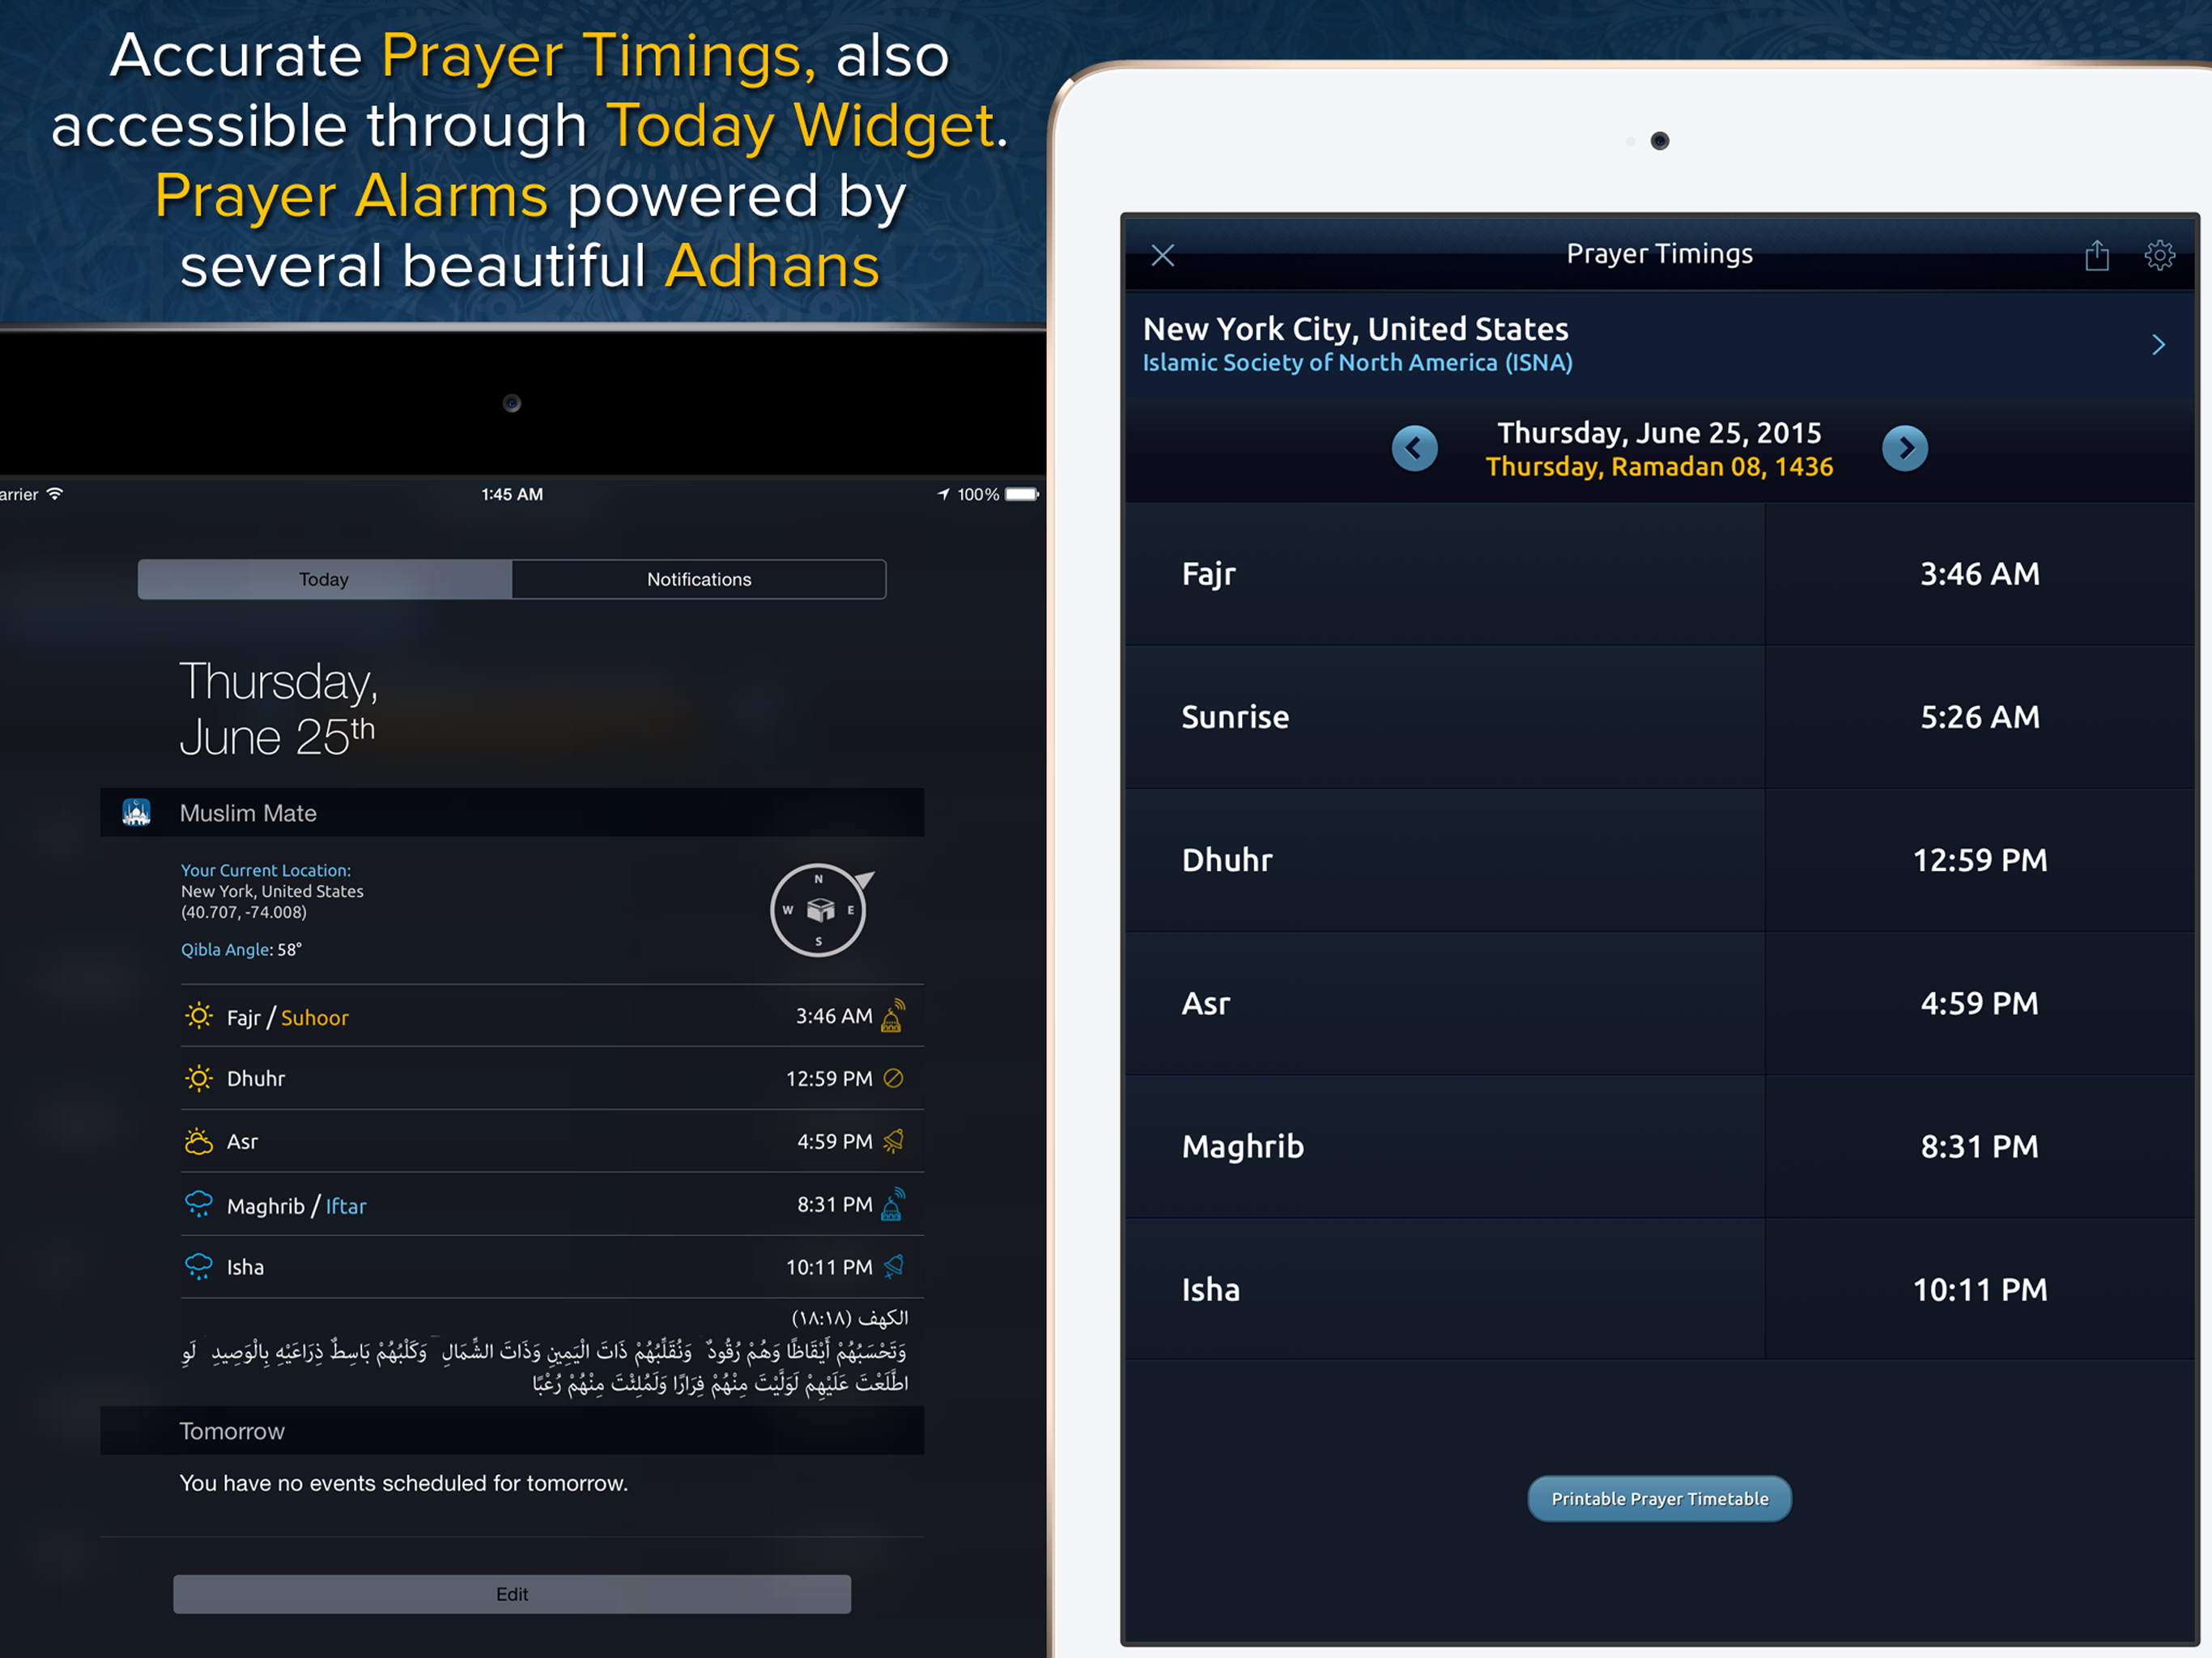
Task: Click the Muslim Mate widget header
Action: pos(512,812)
